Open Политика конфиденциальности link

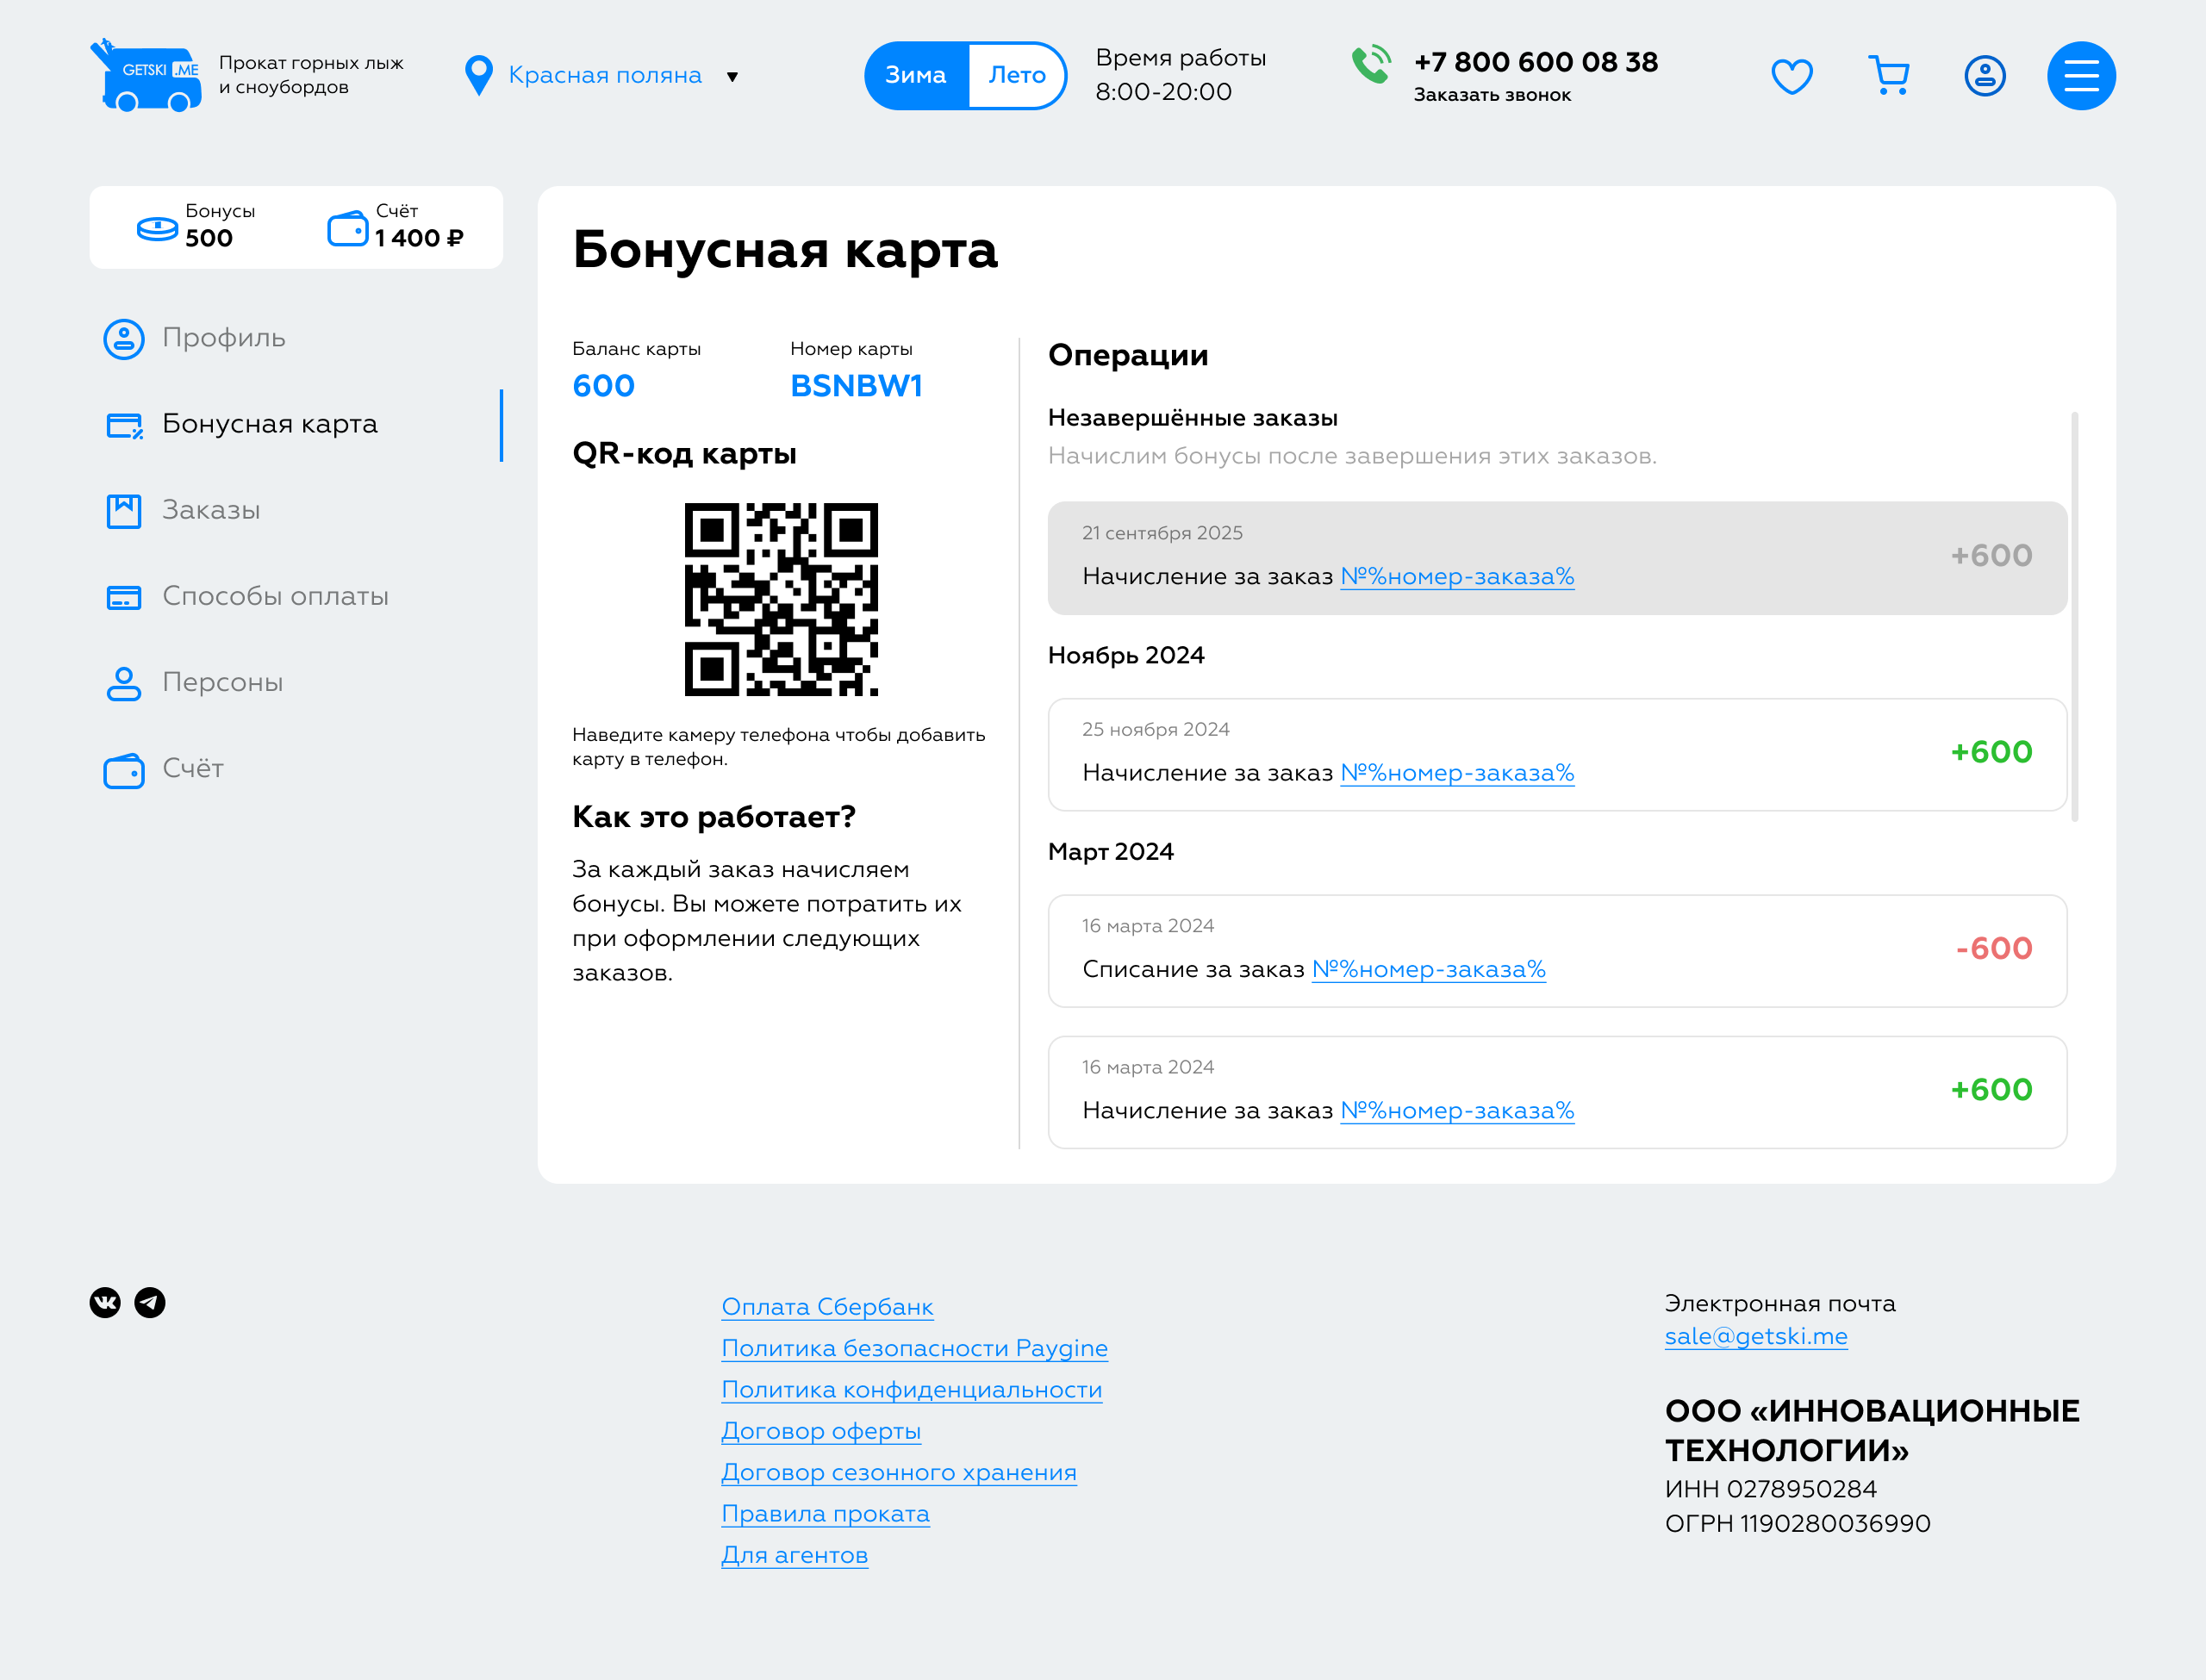[912, 1390]
